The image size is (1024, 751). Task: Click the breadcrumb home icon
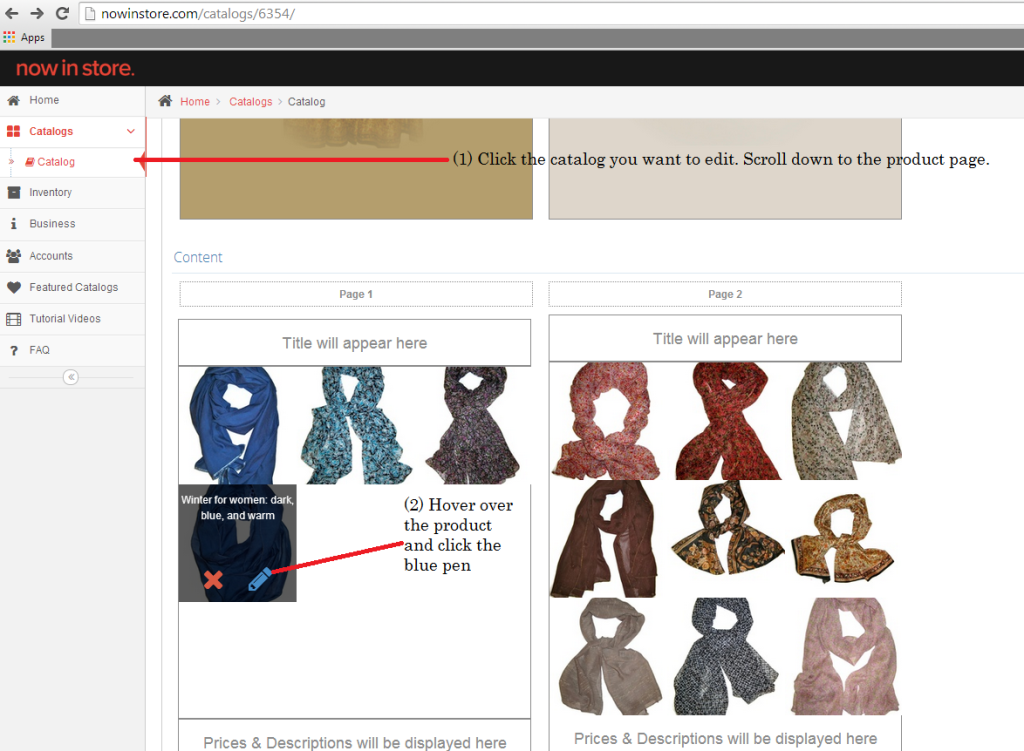click(165, 101)
